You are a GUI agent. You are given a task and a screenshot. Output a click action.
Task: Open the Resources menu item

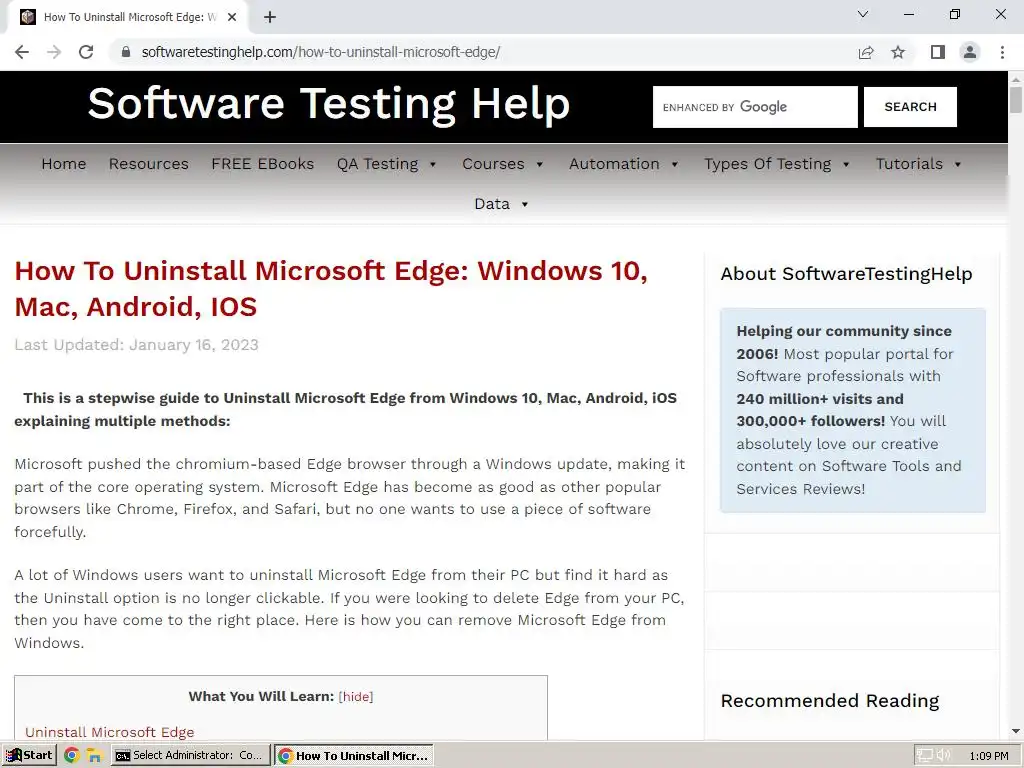coord(149,164)
